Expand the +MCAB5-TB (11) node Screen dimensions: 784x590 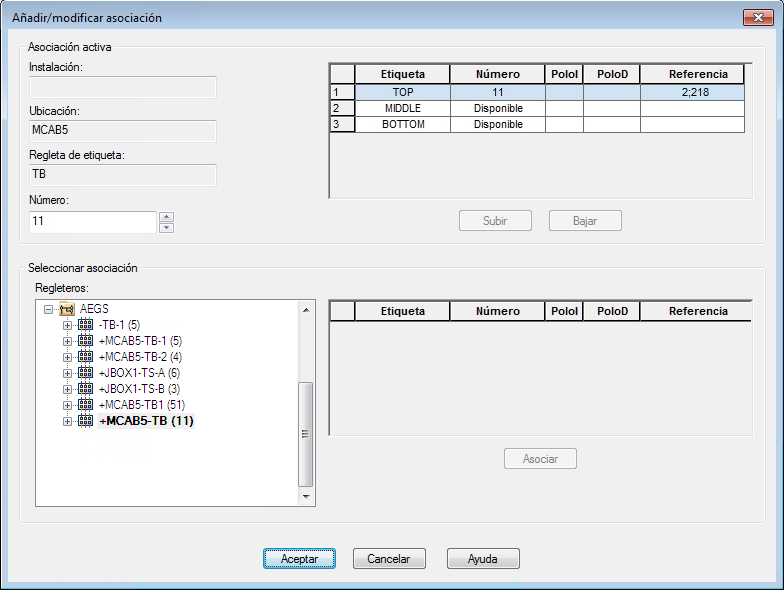click(x=67, y=422)
